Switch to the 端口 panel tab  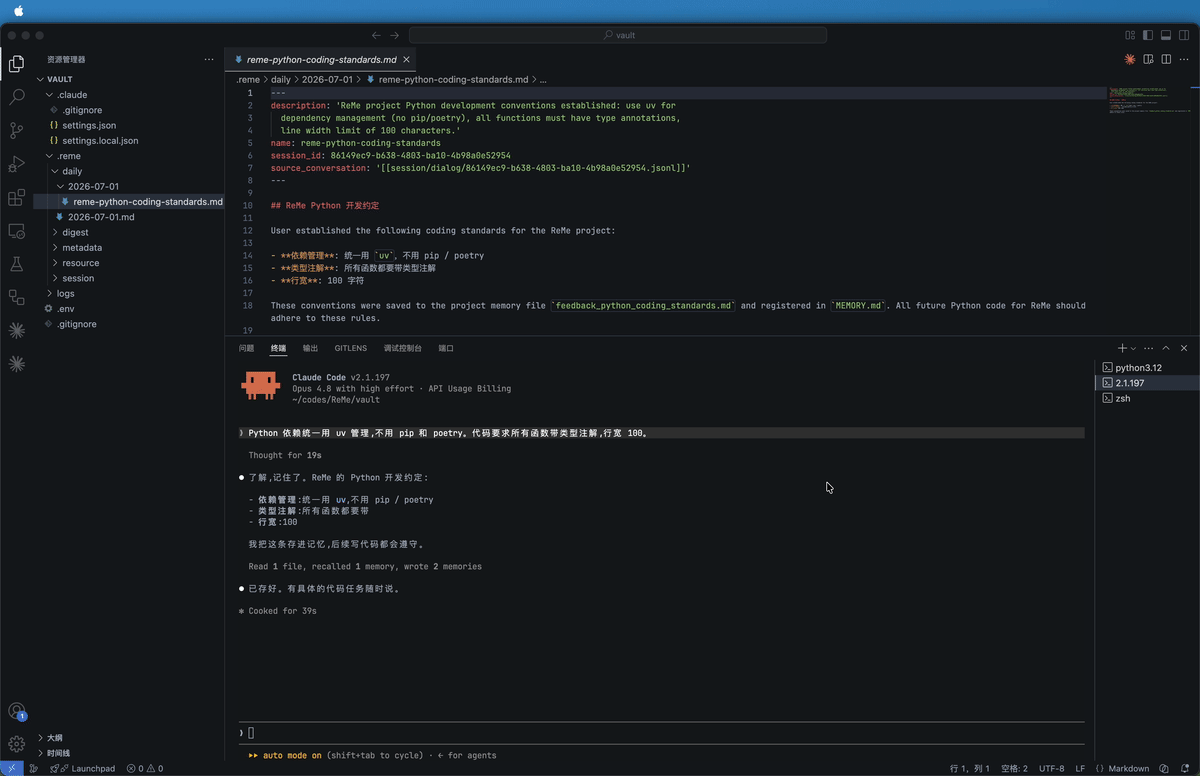[446, 348]
